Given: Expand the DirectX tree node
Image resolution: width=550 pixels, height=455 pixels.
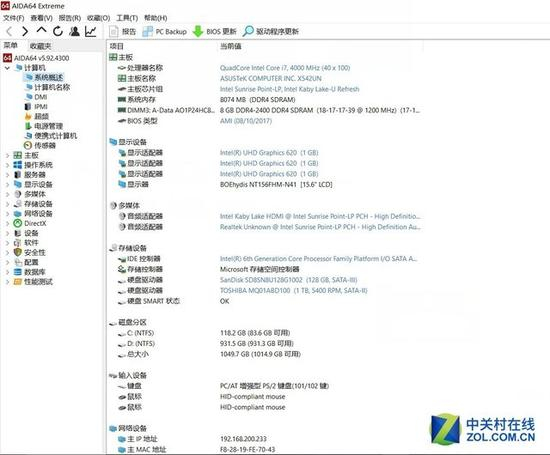Looking at the screenshot, I should click(7, 223).
